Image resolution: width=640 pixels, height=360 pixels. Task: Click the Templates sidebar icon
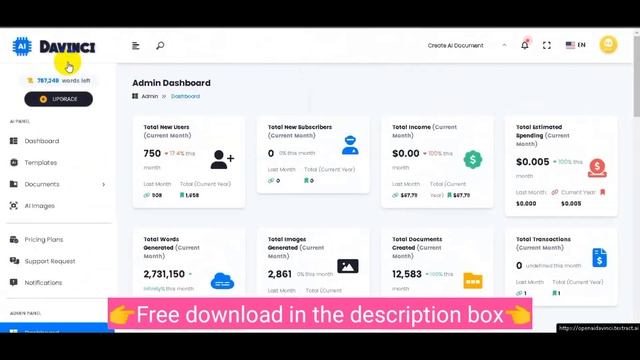click(13, 162)
